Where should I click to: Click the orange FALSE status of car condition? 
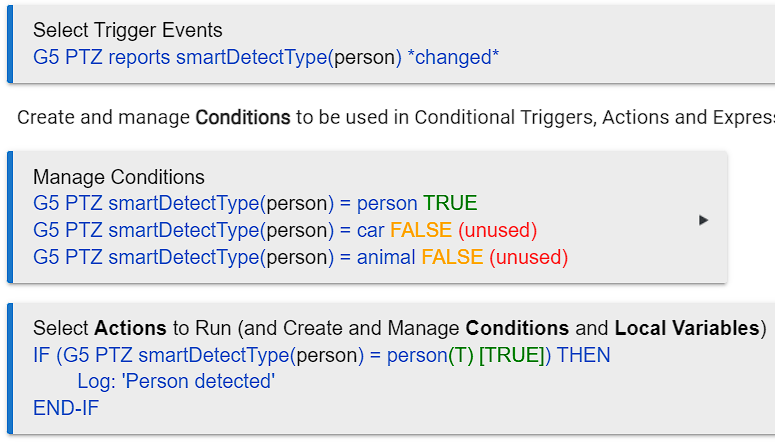[x=421, y=231]
